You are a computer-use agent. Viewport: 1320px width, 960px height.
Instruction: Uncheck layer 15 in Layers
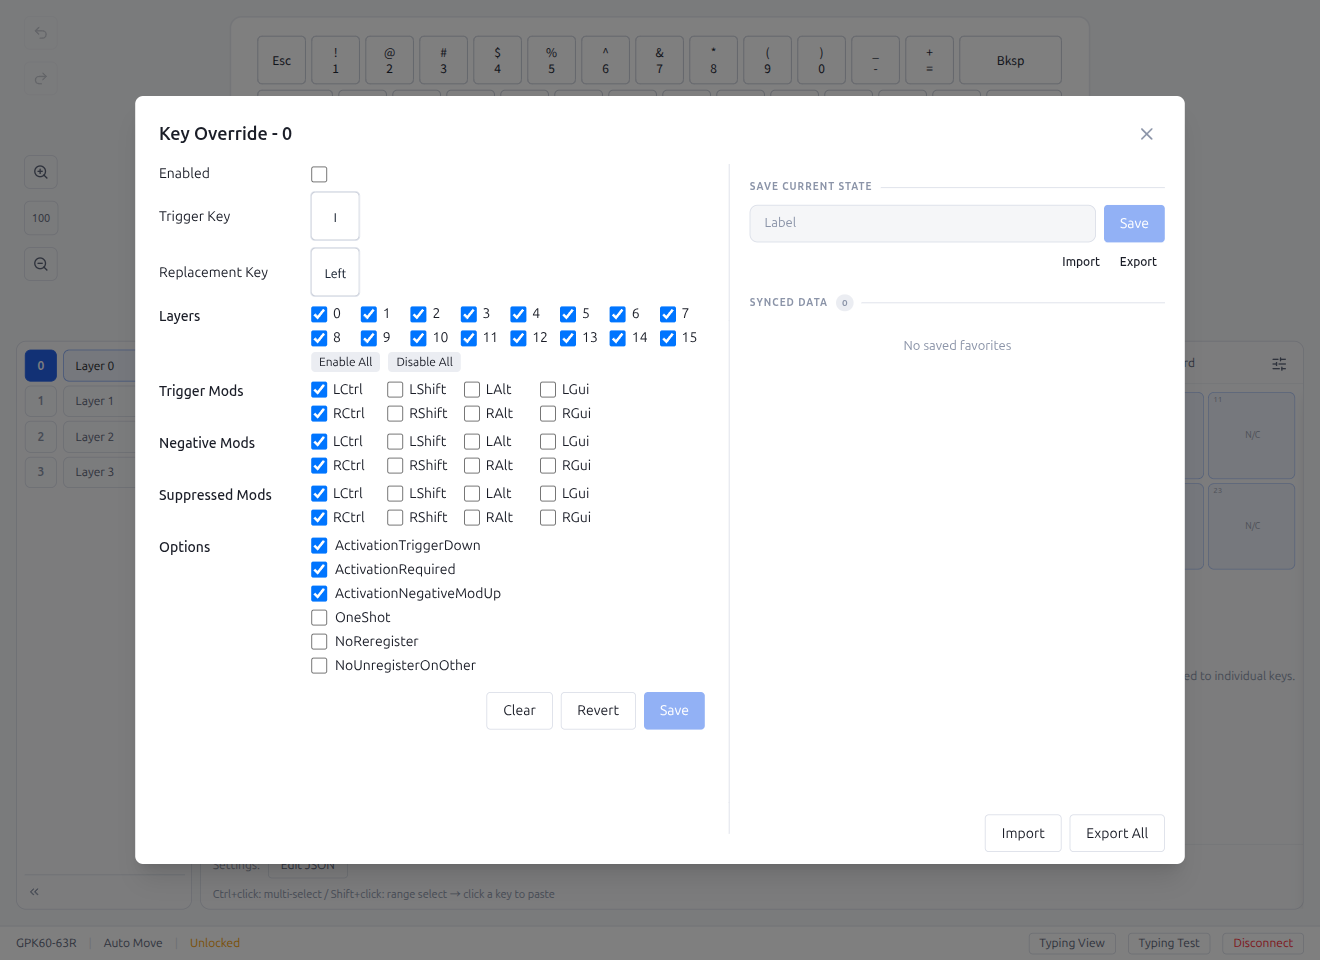pos(667,337)
